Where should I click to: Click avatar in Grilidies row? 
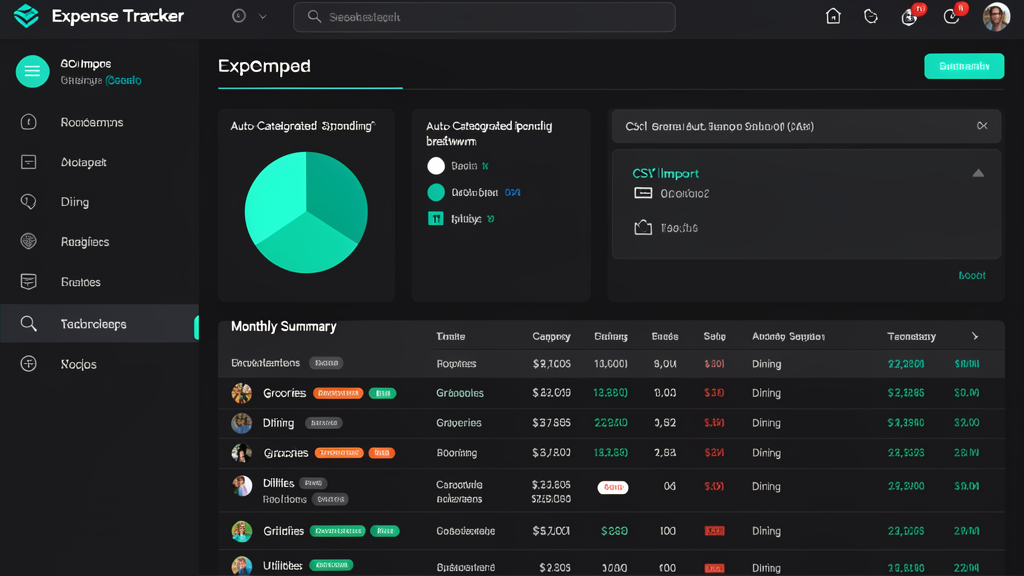(242, 531)
